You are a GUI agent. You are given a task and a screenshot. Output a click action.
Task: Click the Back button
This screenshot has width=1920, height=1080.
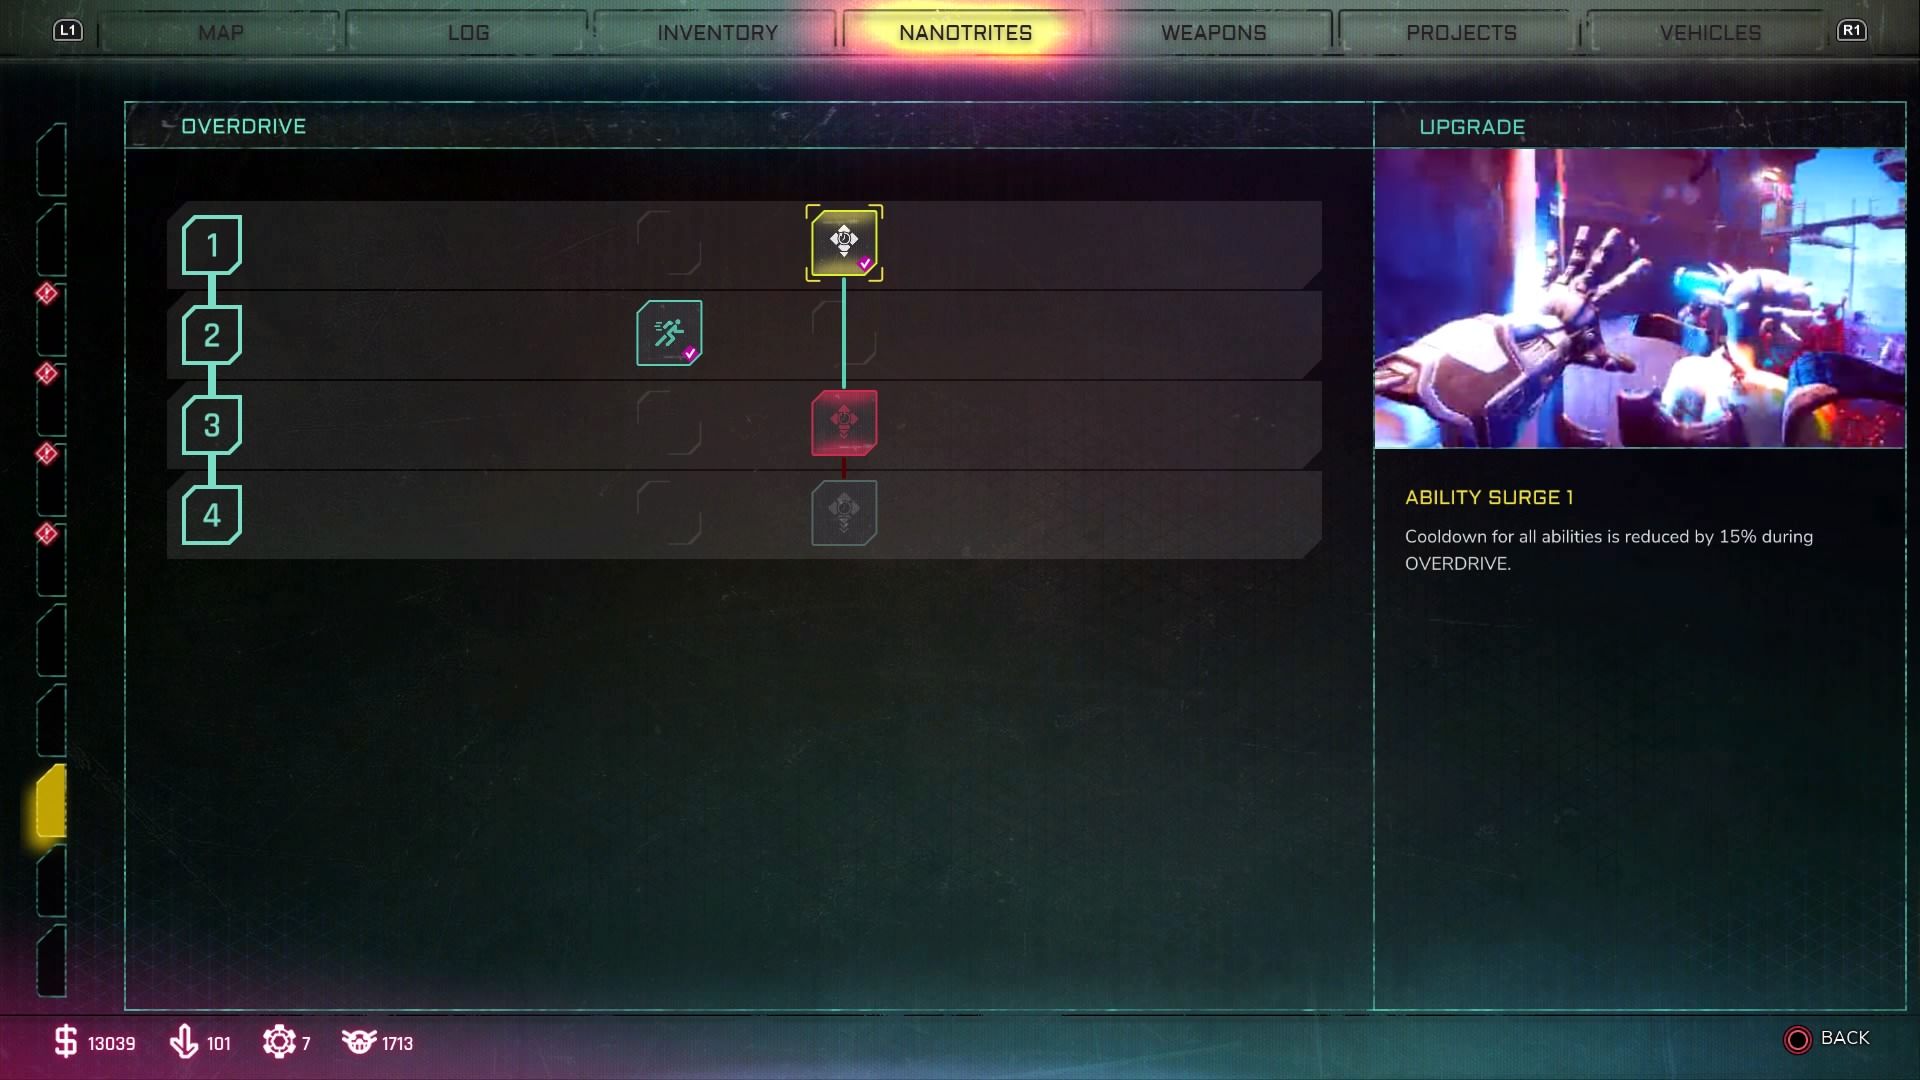coord(1827,1039)
